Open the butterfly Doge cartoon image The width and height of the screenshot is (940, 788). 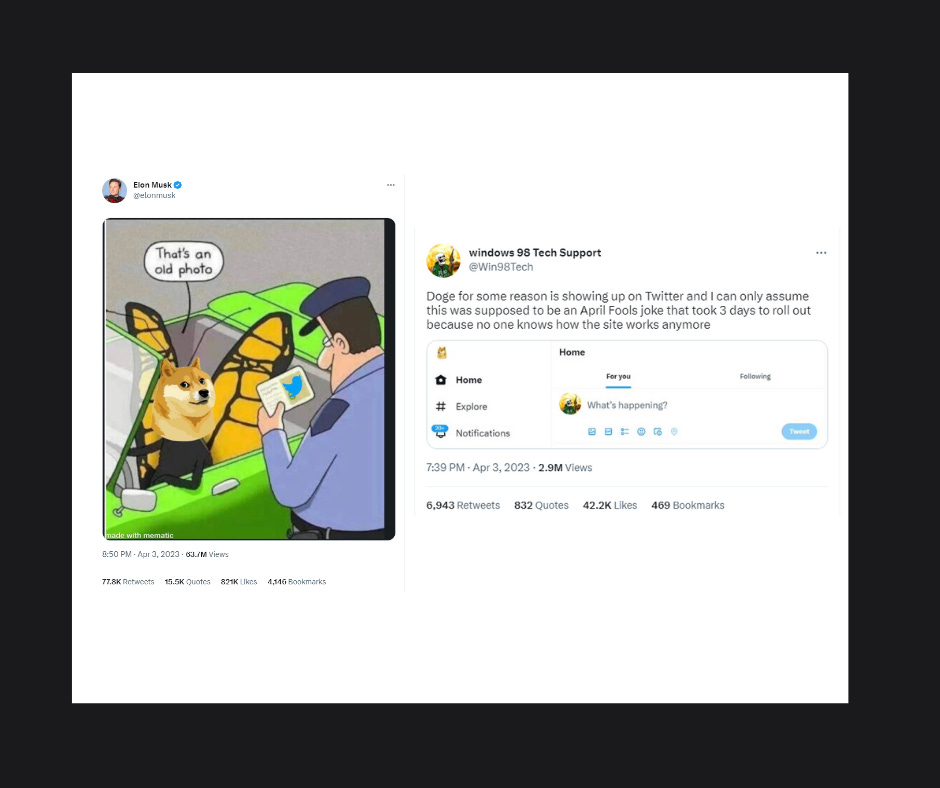[x=249, y=379]
